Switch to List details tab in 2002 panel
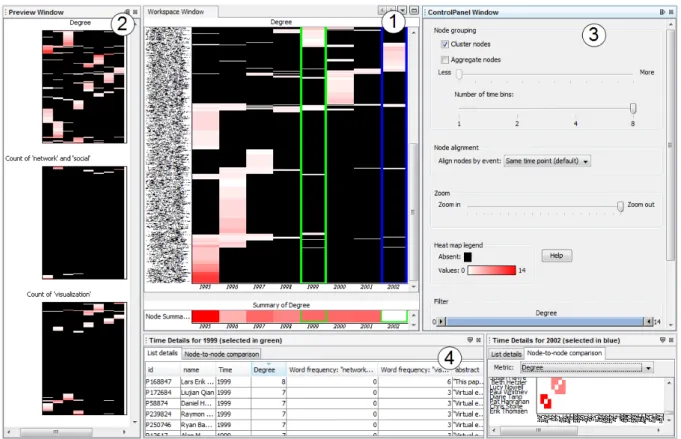681x439 pixels. [x=506, y=354]
